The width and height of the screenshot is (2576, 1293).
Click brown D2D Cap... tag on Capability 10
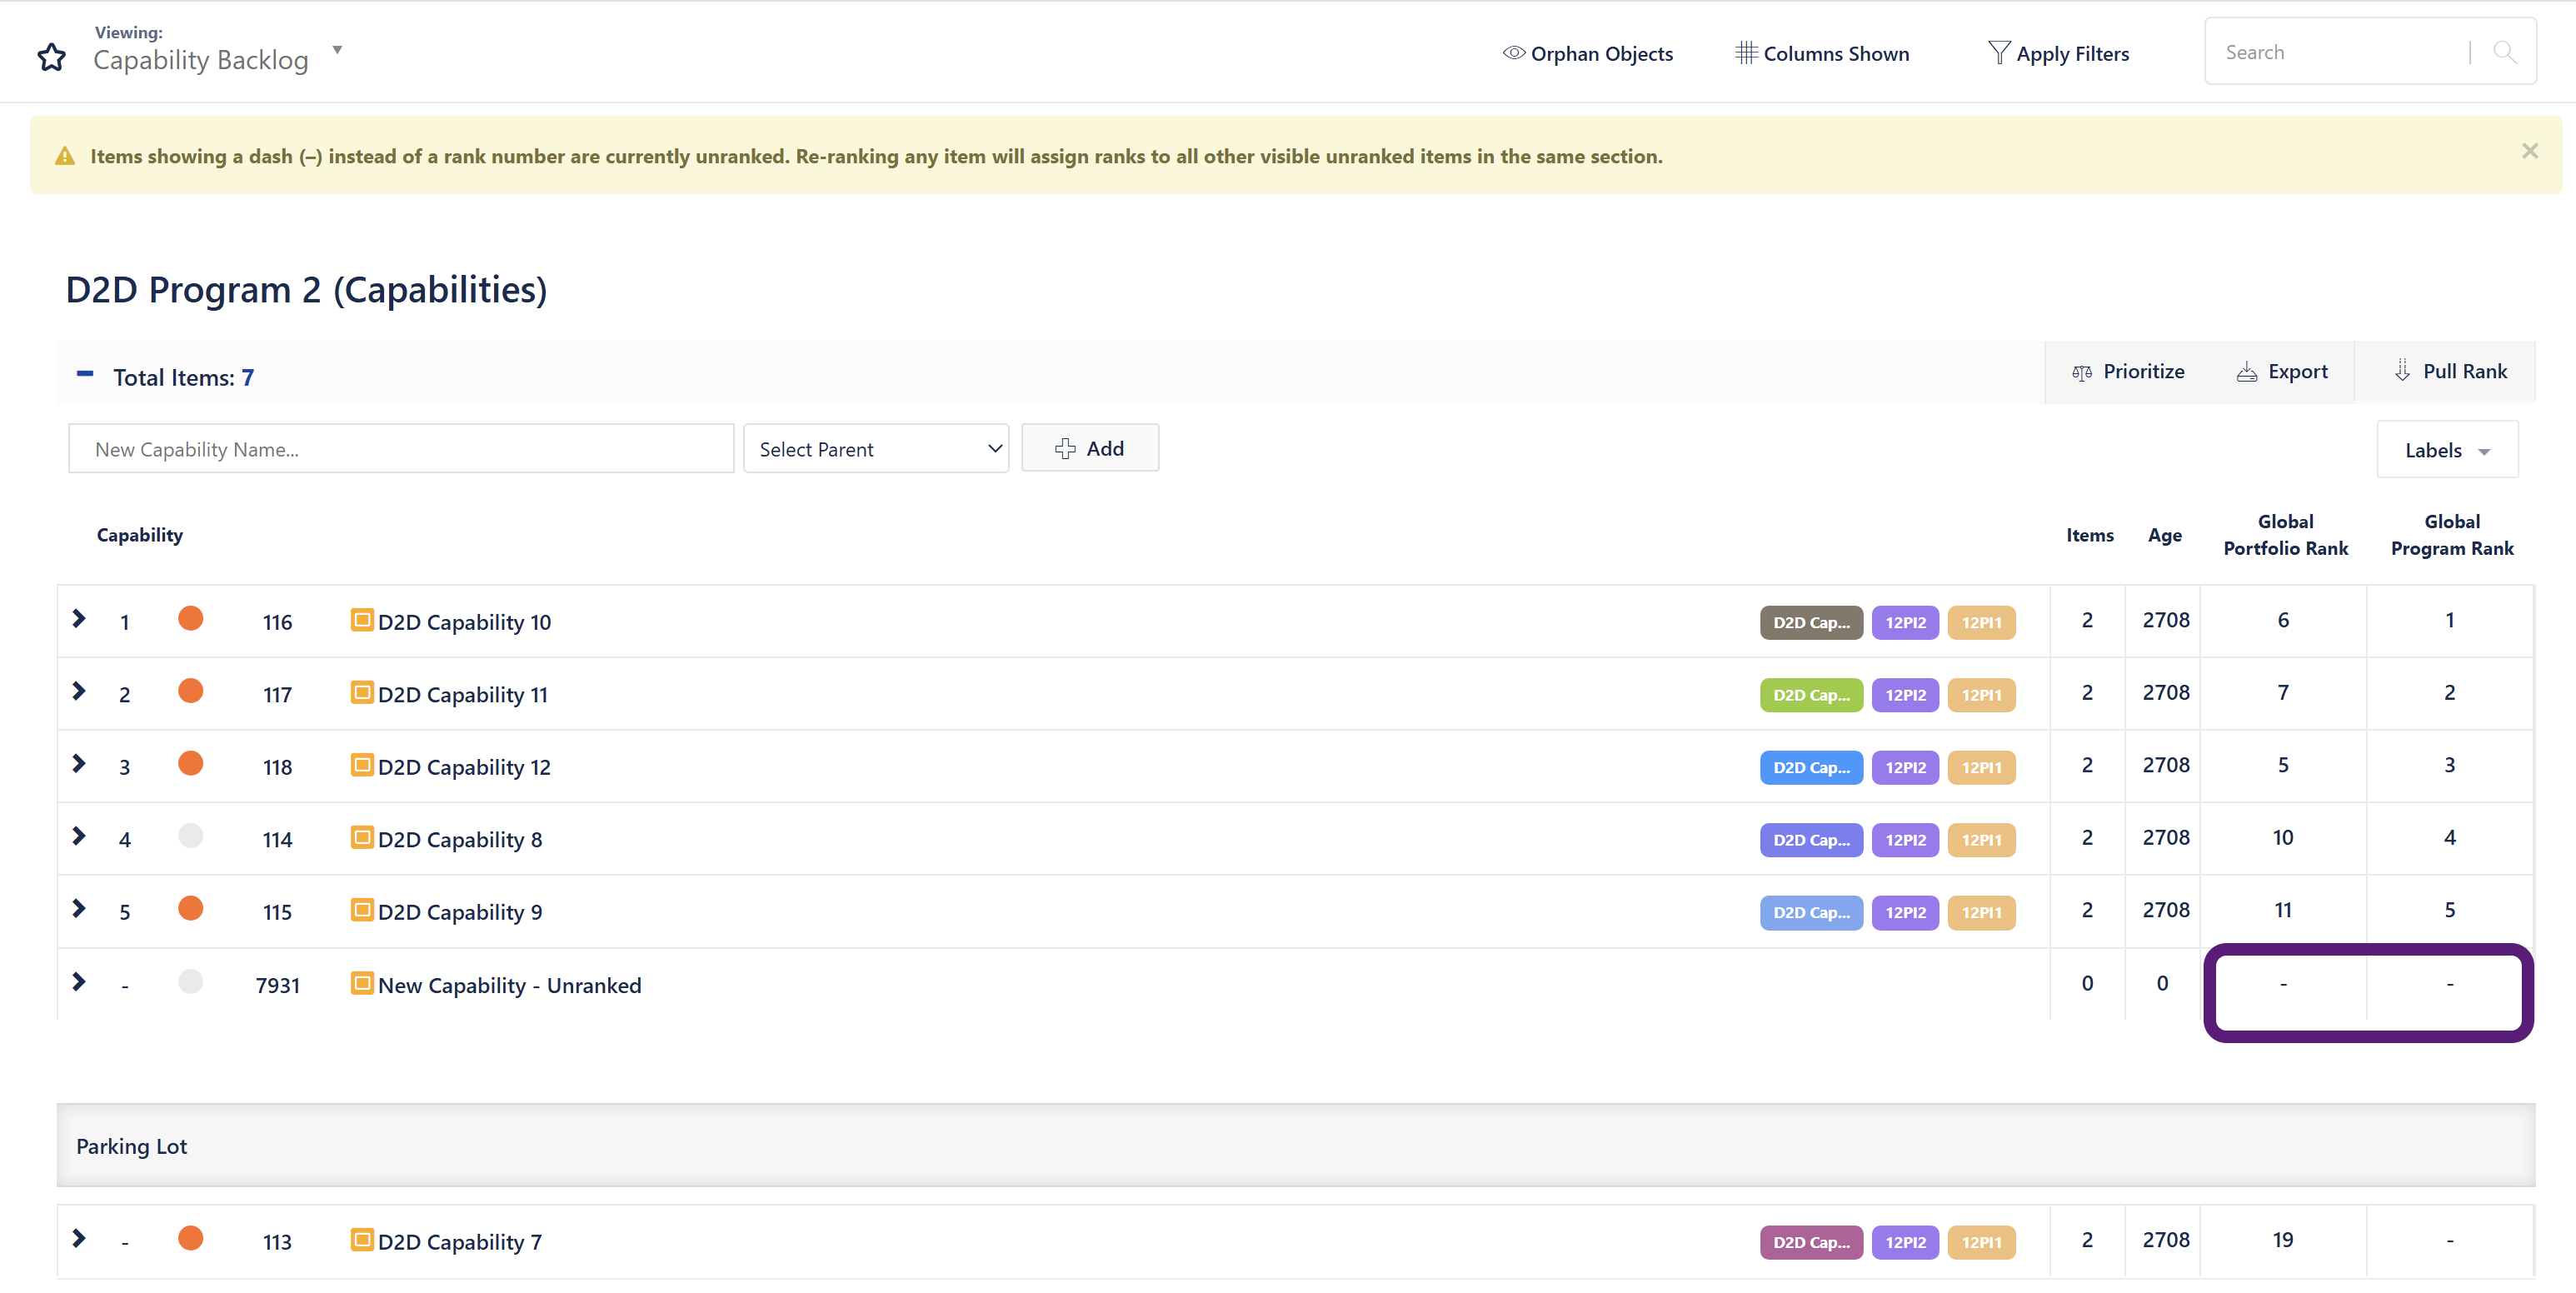pos(1811,622)
